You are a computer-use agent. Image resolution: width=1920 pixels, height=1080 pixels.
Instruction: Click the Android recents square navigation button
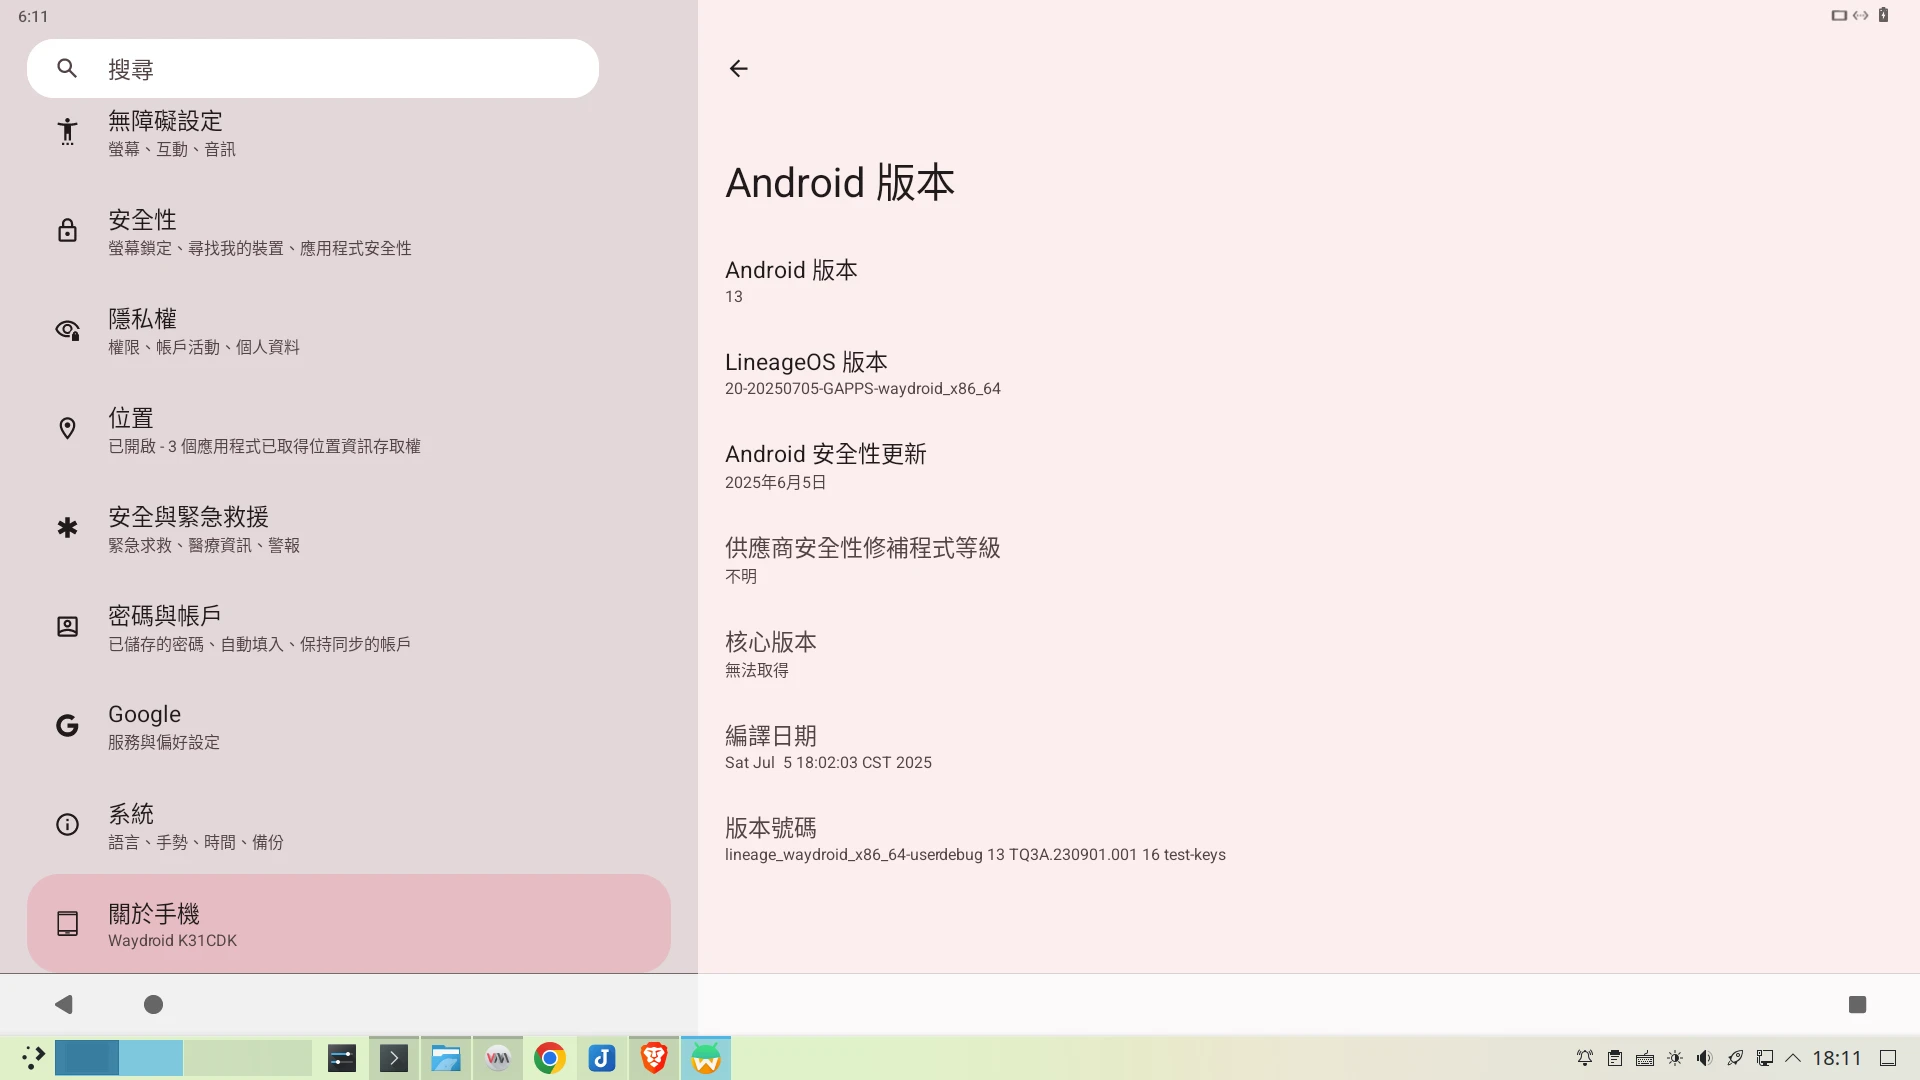point(1857,1004)
